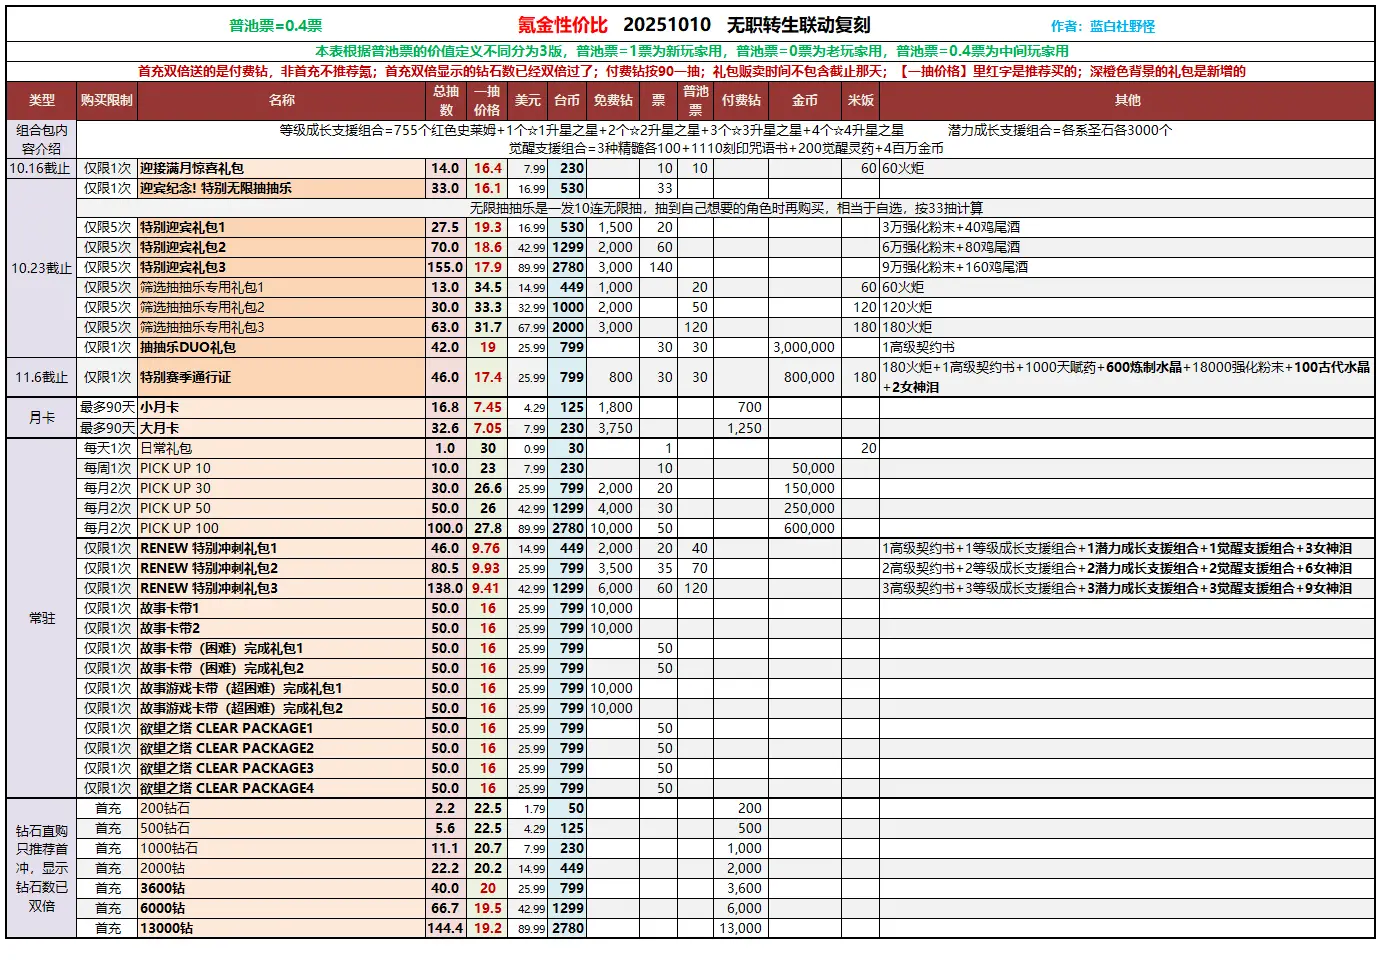Click the 氪金性价比 title text

[x=562, y=25]
